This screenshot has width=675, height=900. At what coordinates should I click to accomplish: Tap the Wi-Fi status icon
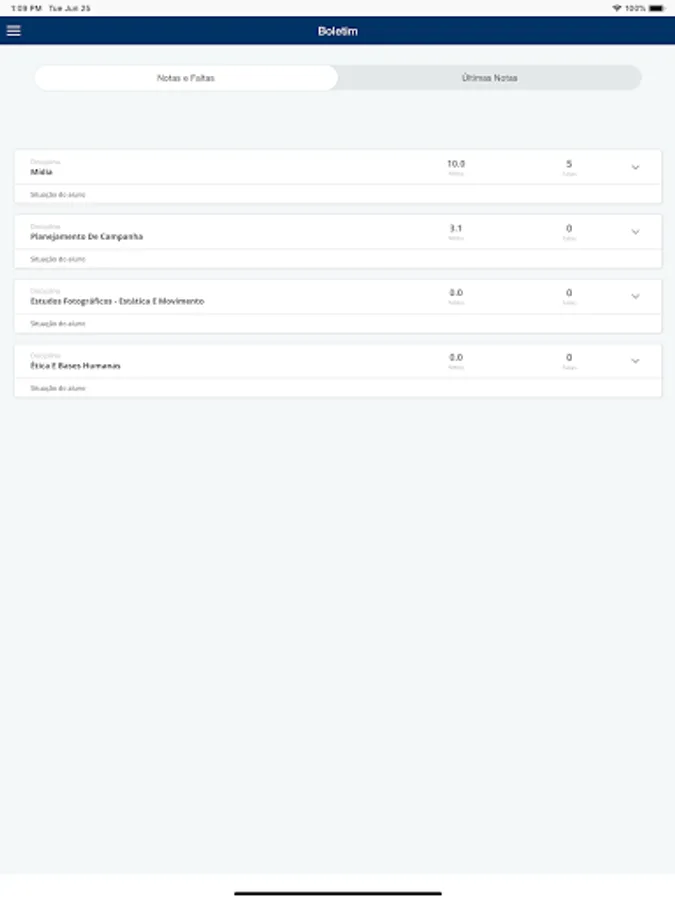click(x=616, y=7)
